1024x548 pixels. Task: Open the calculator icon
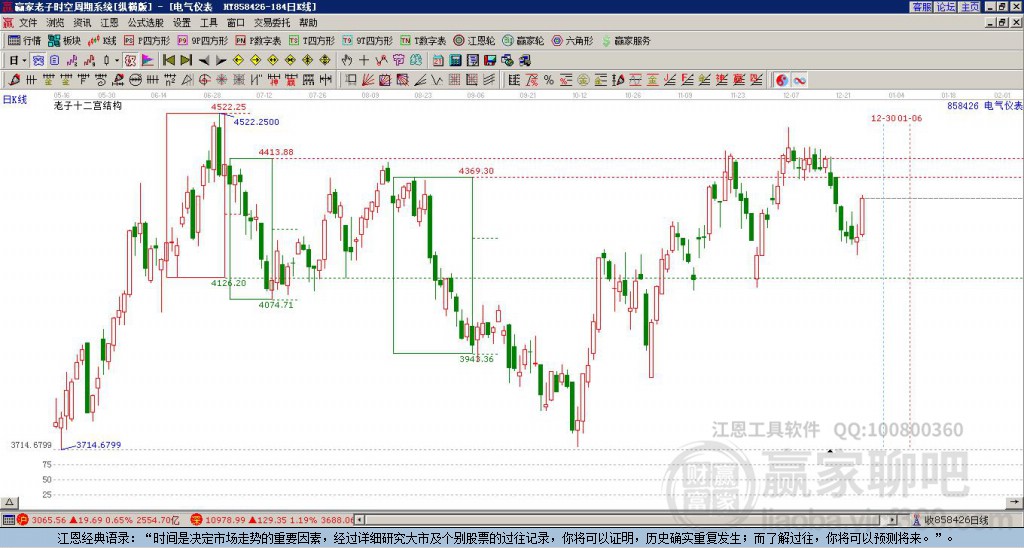tap(455, 61)
